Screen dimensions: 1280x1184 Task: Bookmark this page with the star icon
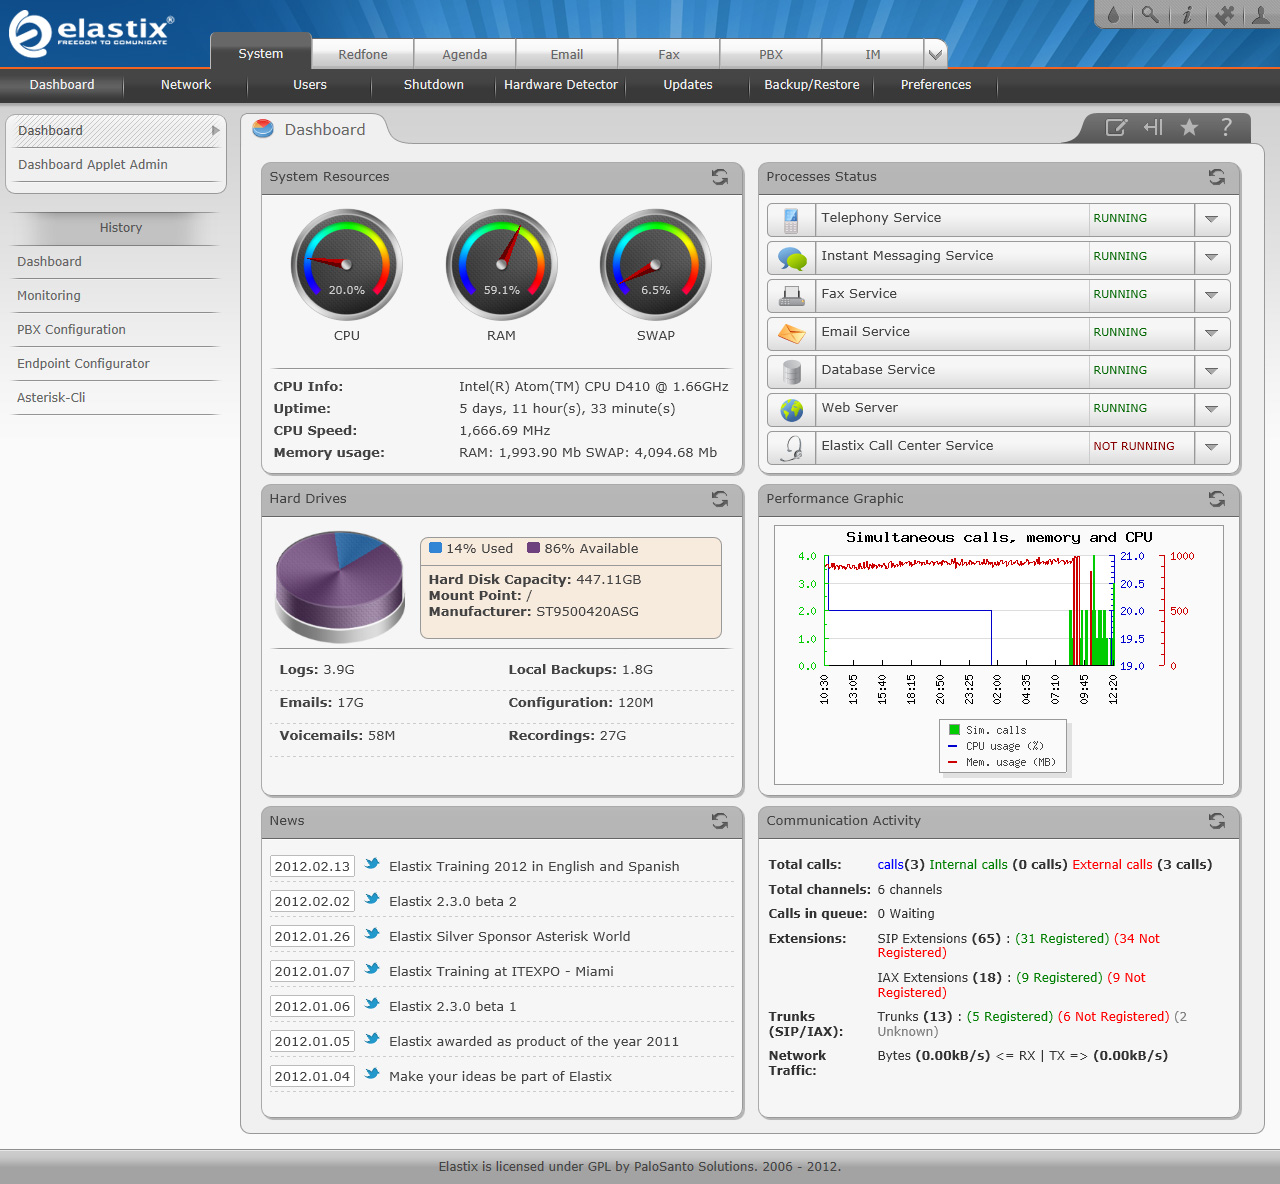1189,127
